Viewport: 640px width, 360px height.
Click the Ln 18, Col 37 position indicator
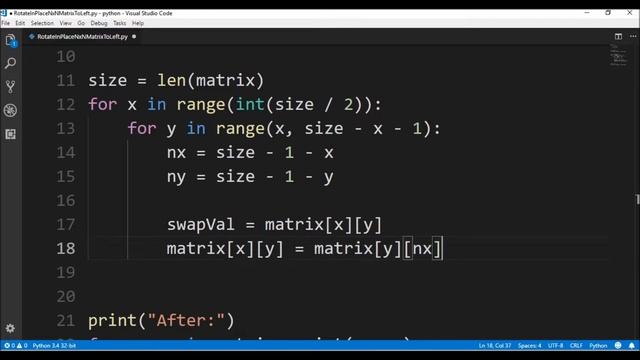click(495, 345)
